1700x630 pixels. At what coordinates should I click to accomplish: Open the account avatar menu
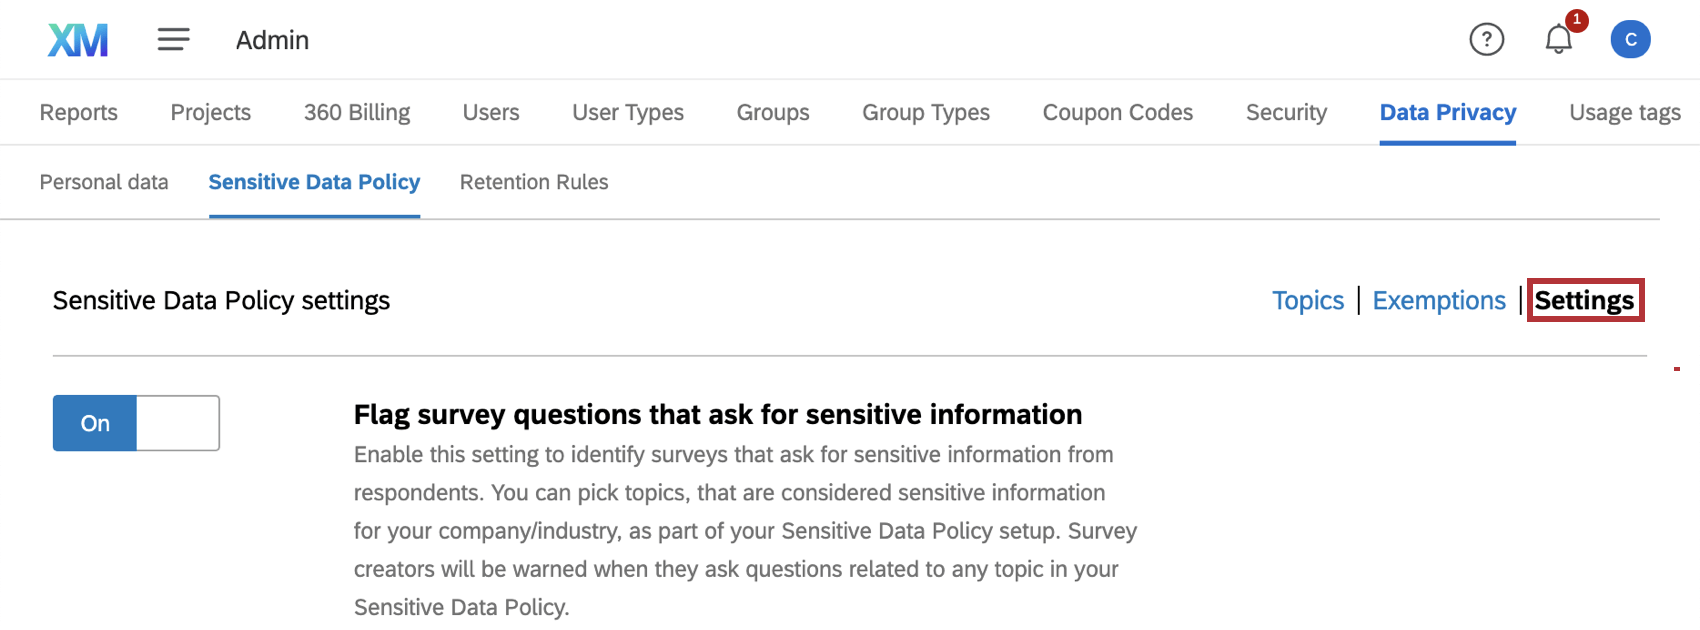(1630, 40)
